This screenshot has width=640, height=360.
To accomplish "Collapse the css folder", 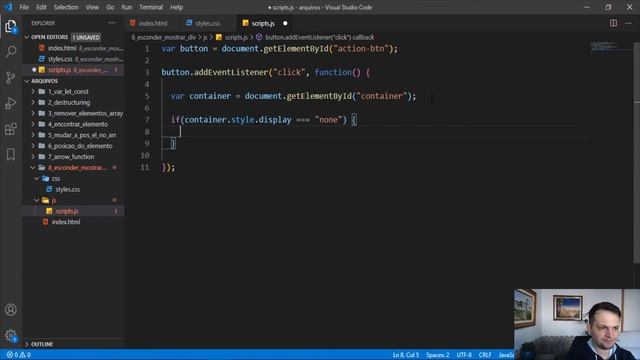I will pyautogui.click(x=56, y=178).
